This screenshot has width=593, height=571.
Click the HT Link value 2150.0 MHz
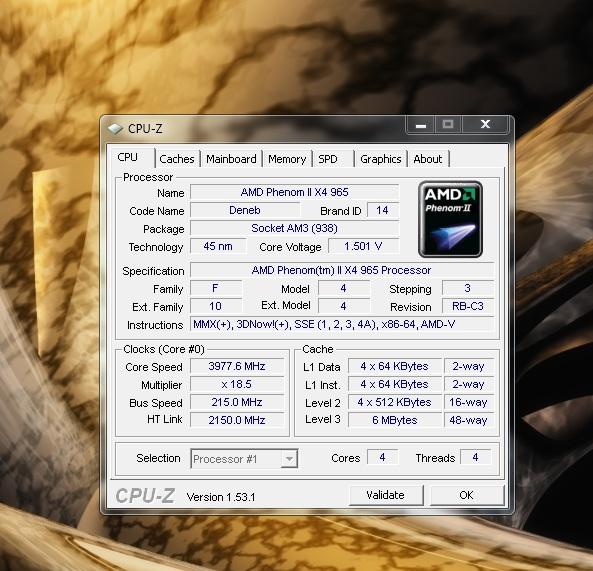tap(237, 420)
